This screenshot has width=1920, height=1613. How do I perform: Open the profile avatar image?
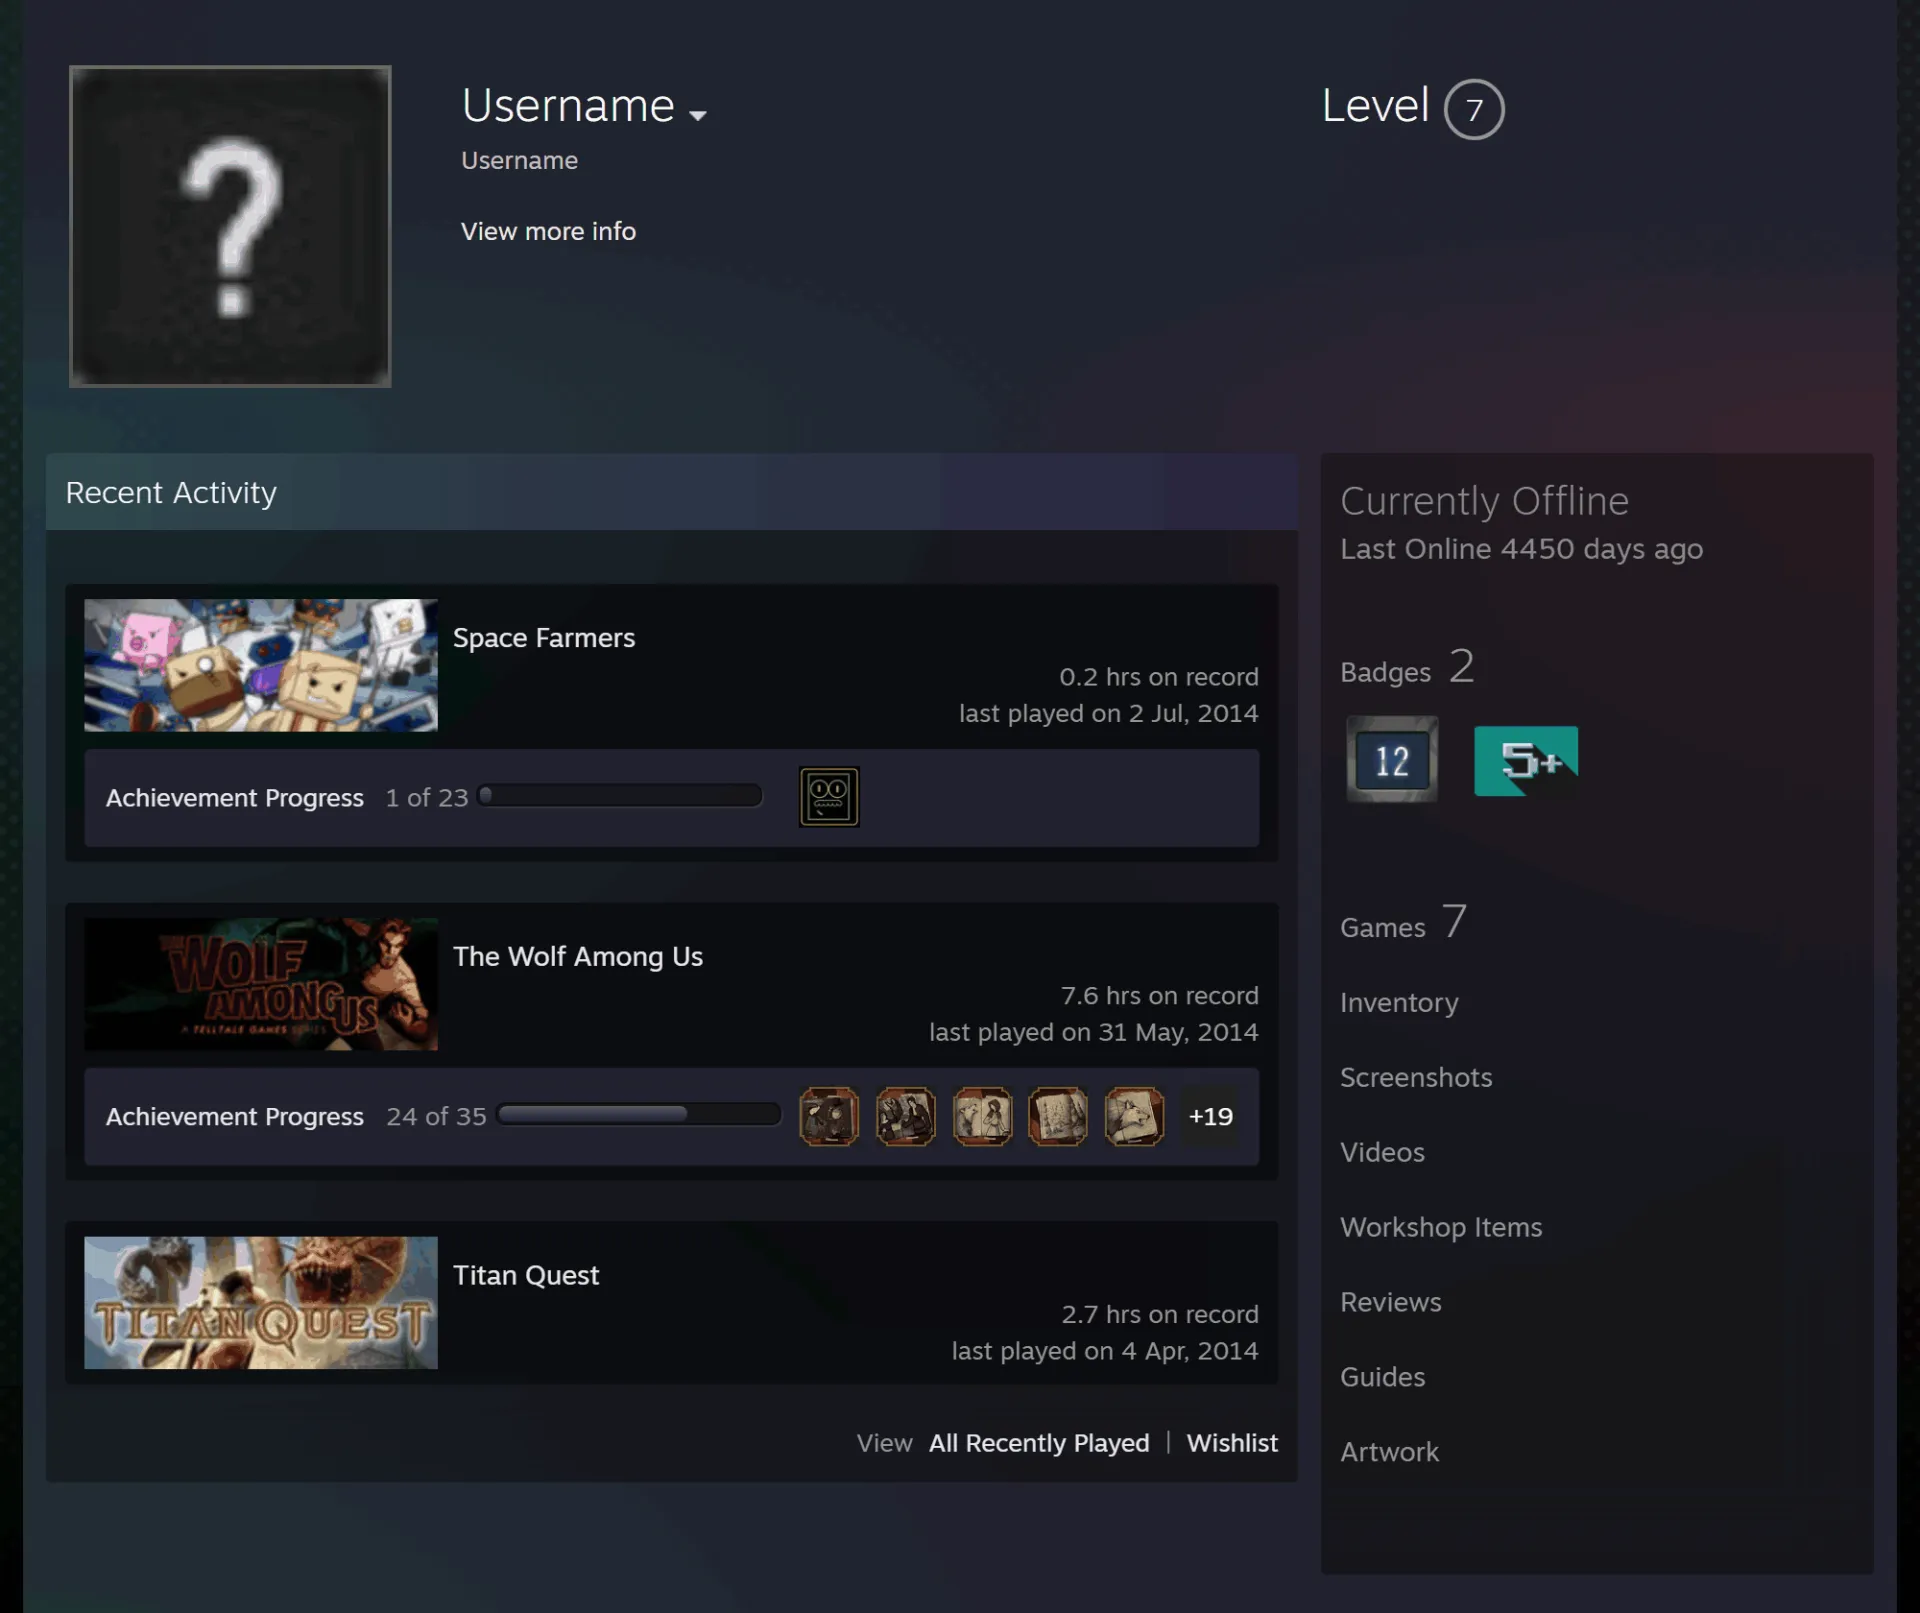(230, 226)
